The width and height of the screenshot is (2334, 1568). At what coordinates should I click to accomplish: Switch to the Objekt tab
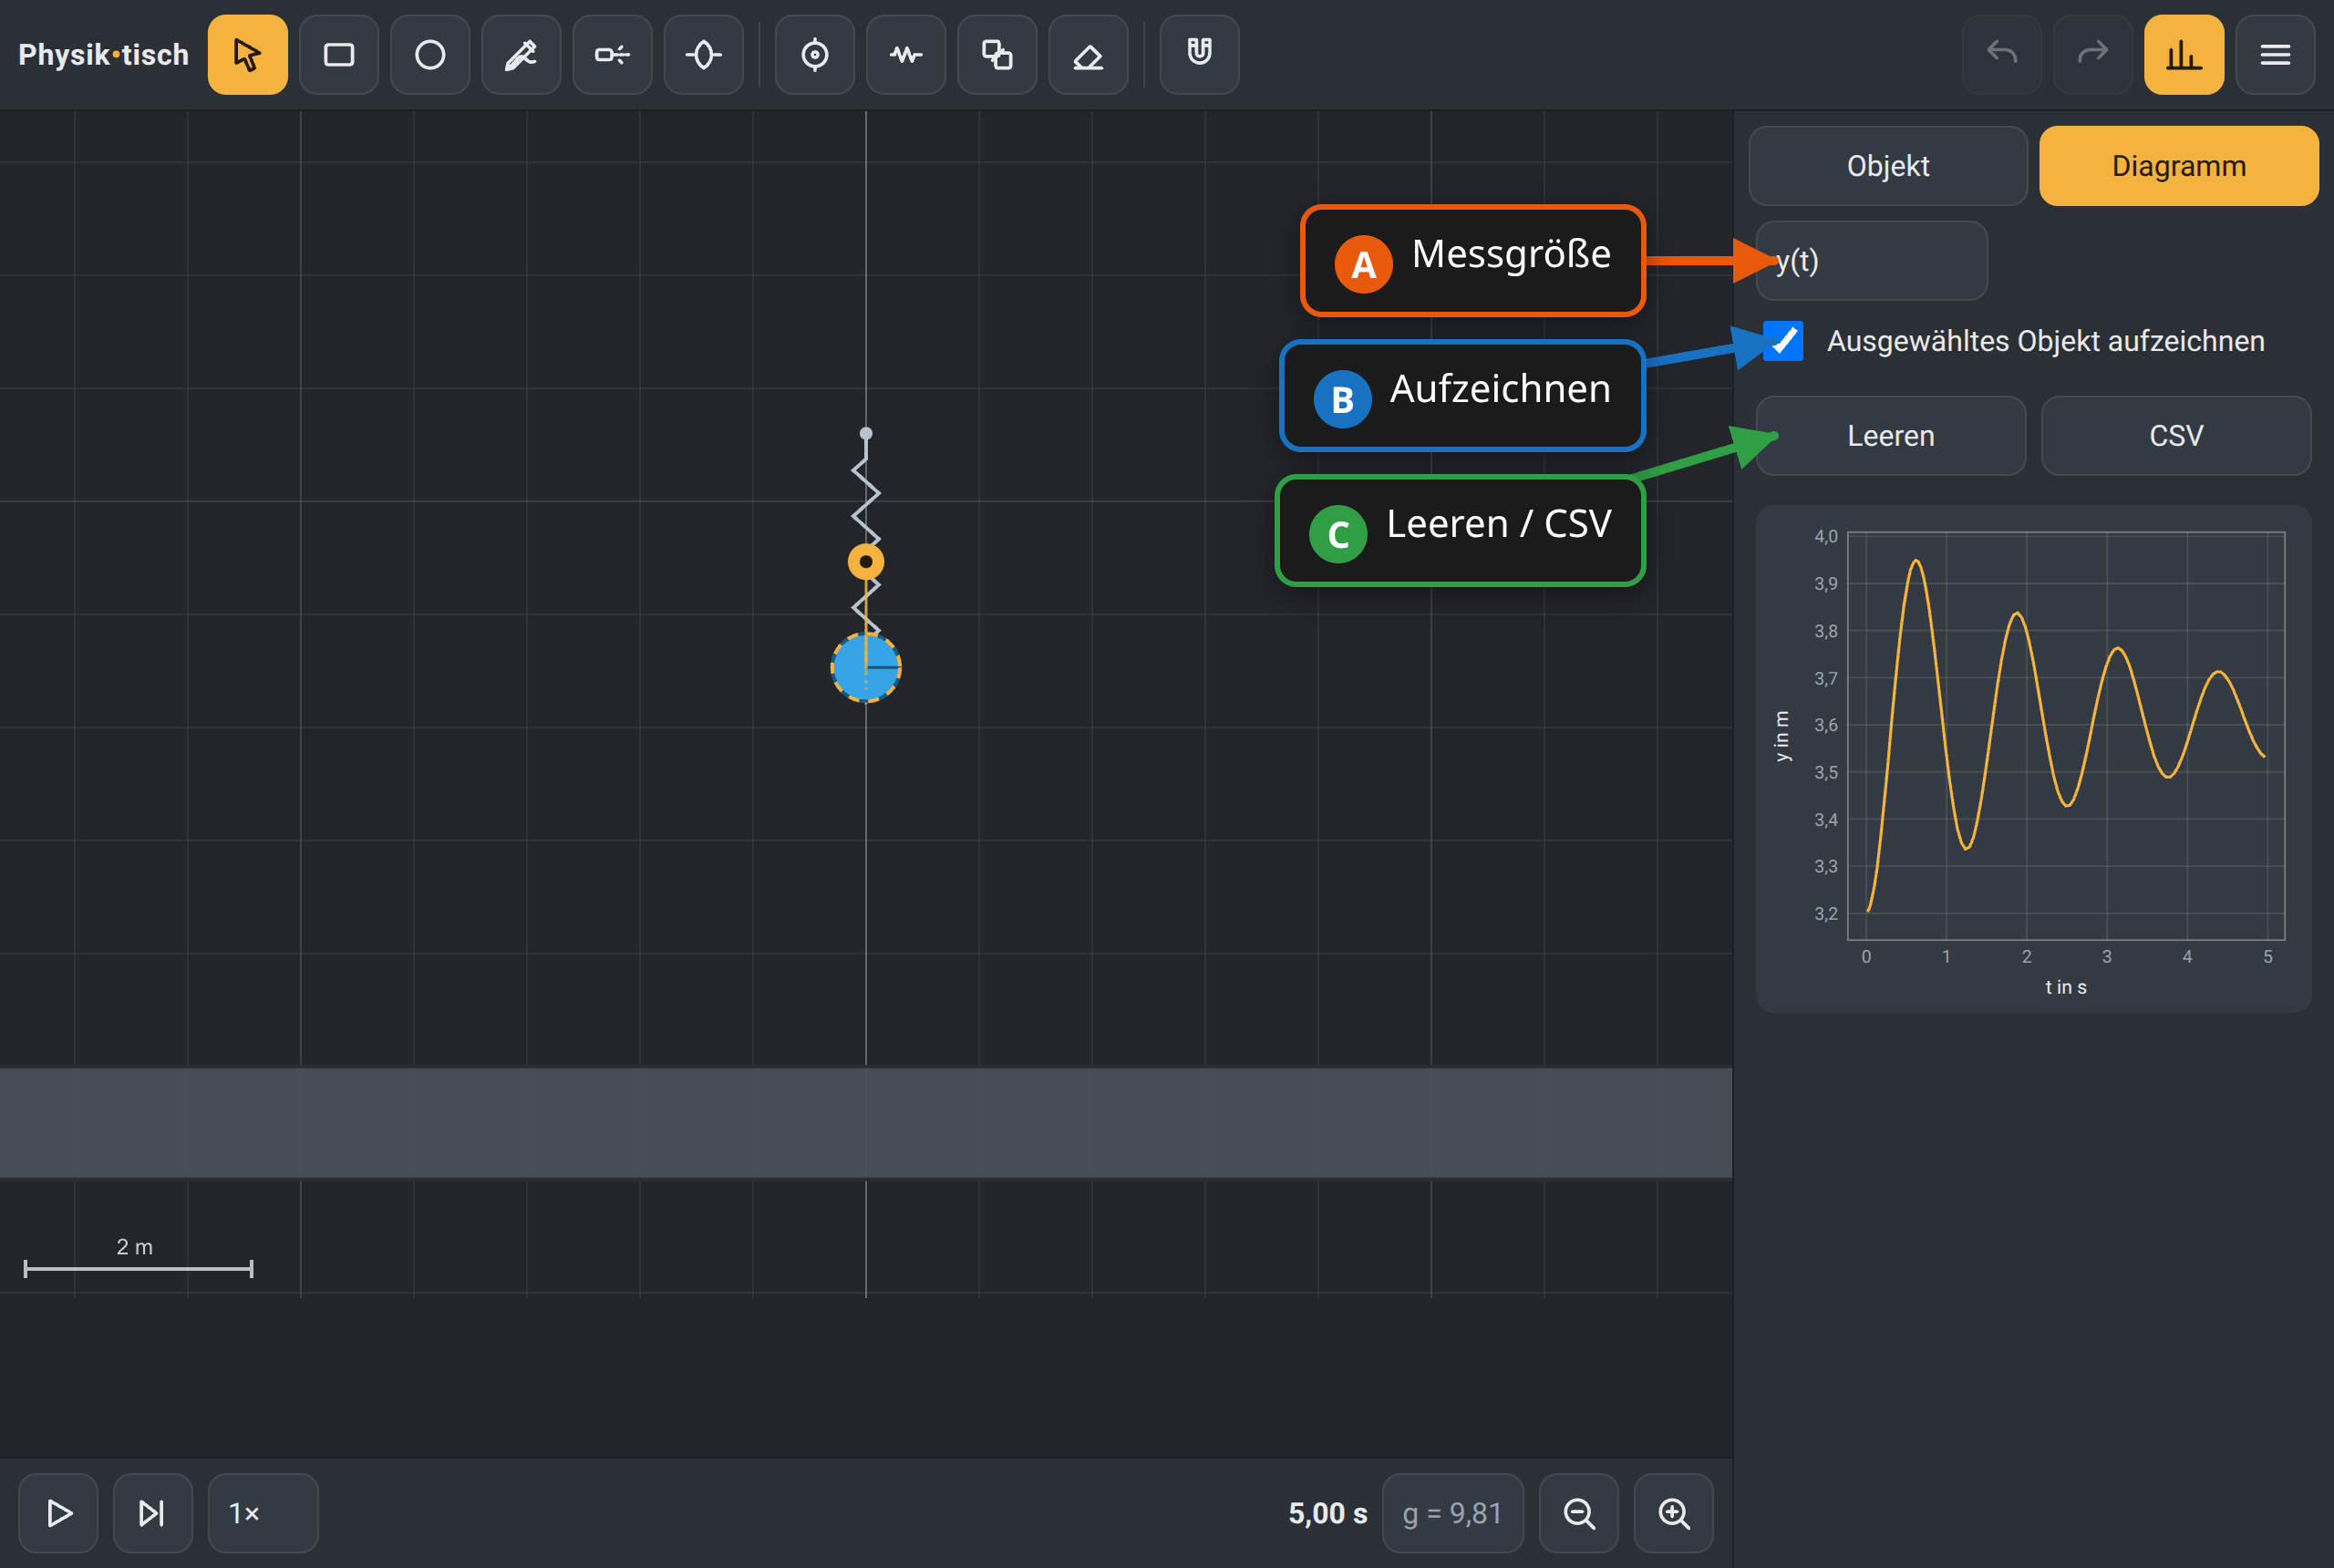click(1888, 166)
